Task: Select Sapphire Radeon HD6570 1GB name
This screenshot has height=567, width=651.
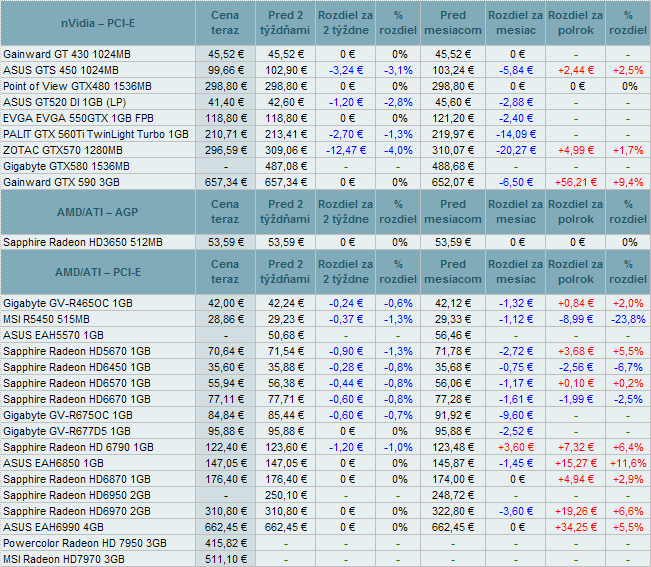Action: pyautogui.click(x=77, y=384)
